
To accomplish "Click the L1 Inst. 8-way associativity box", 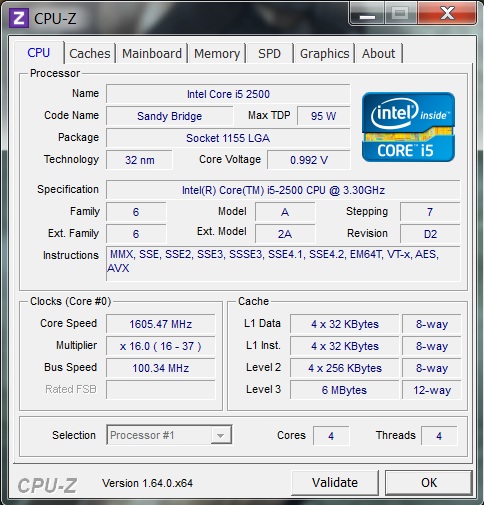I will point(432,346).
